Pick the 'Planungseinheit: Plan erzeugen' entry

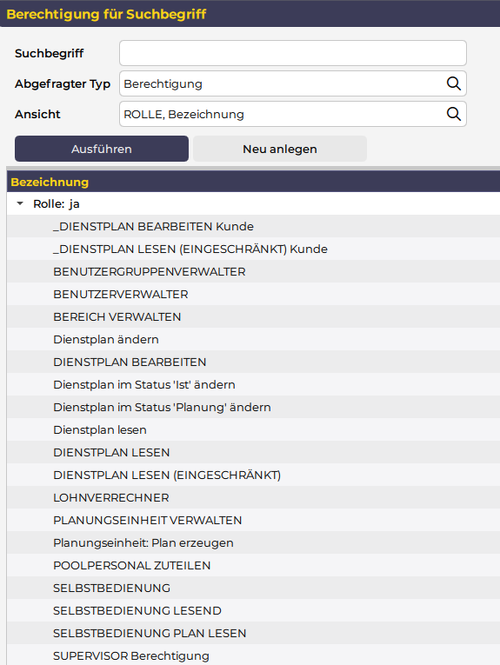click(253, 543)
